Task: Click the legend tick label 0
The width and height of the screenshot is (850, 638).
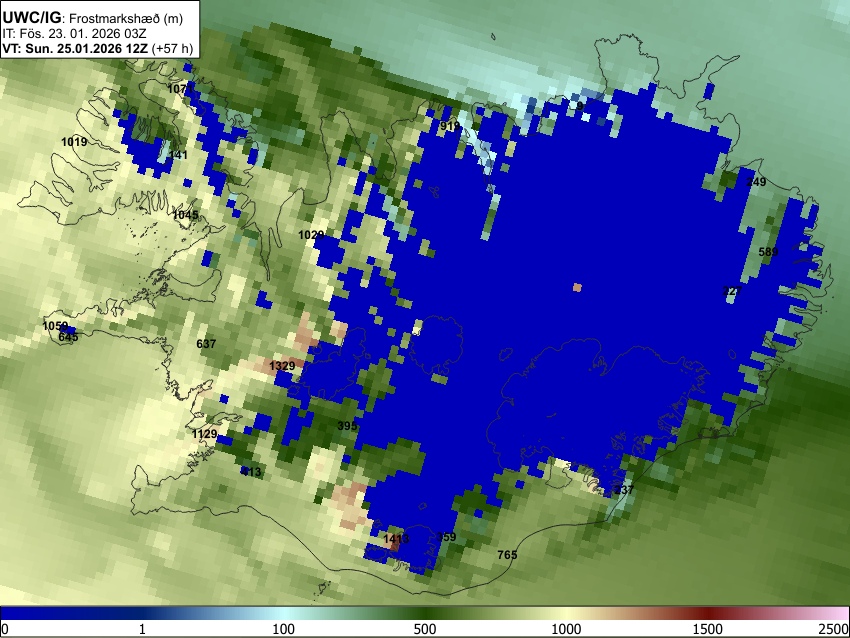Action: [5, 629]
